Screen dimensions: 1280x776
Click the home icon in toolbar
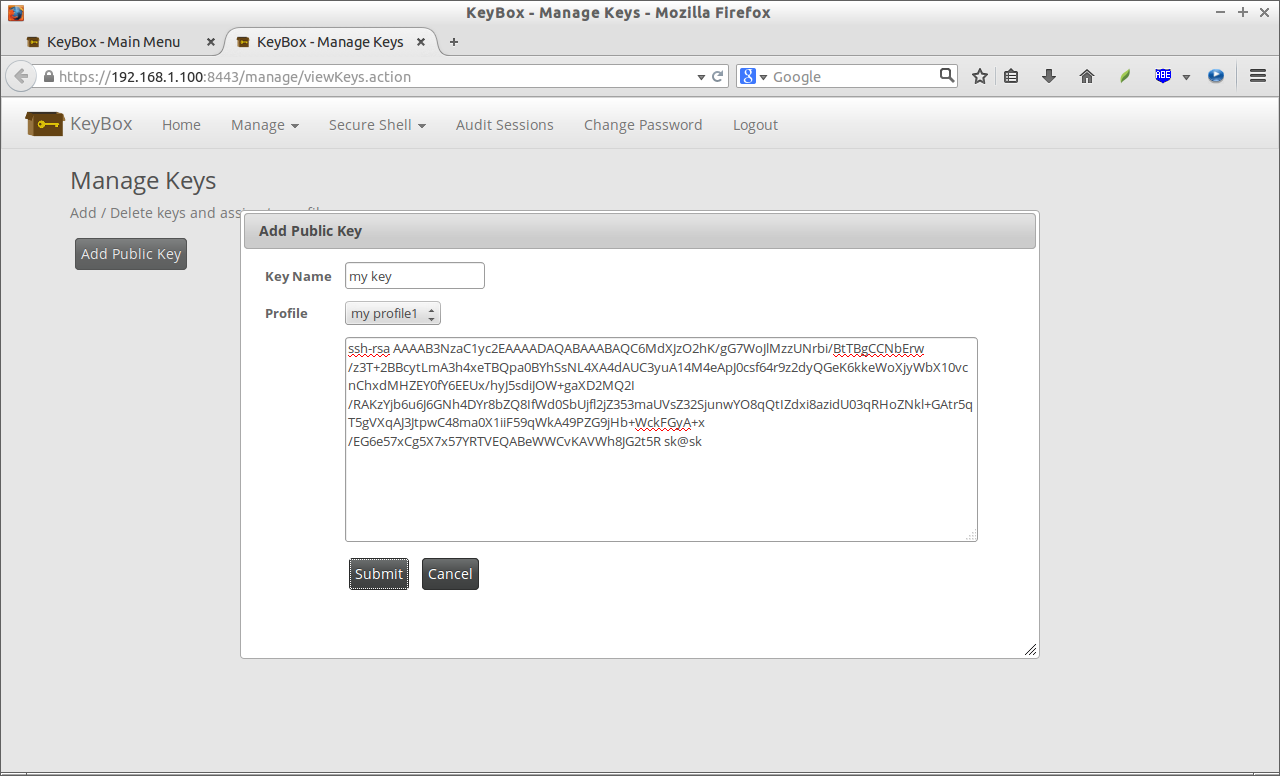(x=1087, y=76)
